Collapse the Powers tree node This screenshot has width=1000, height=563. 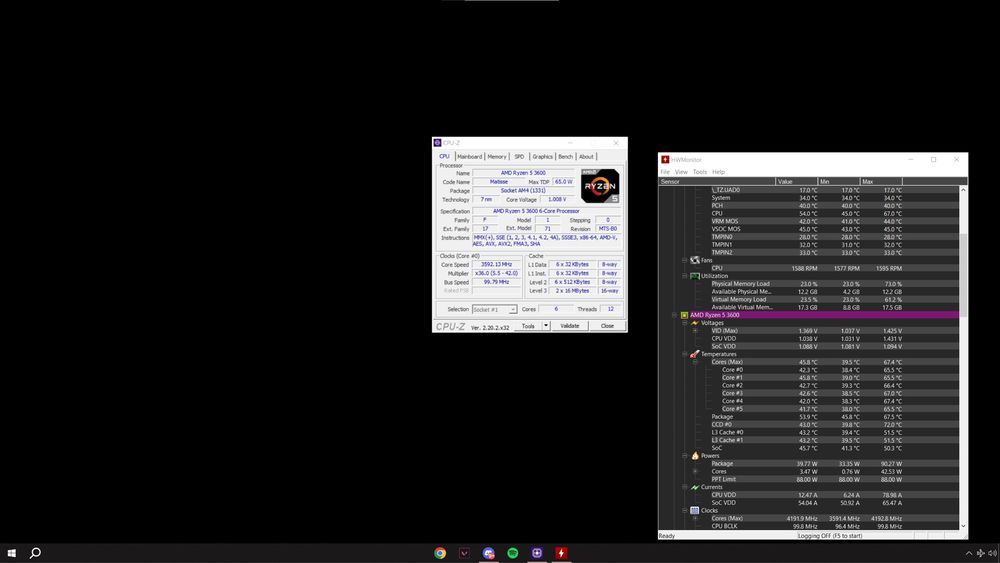coord(685,456)
